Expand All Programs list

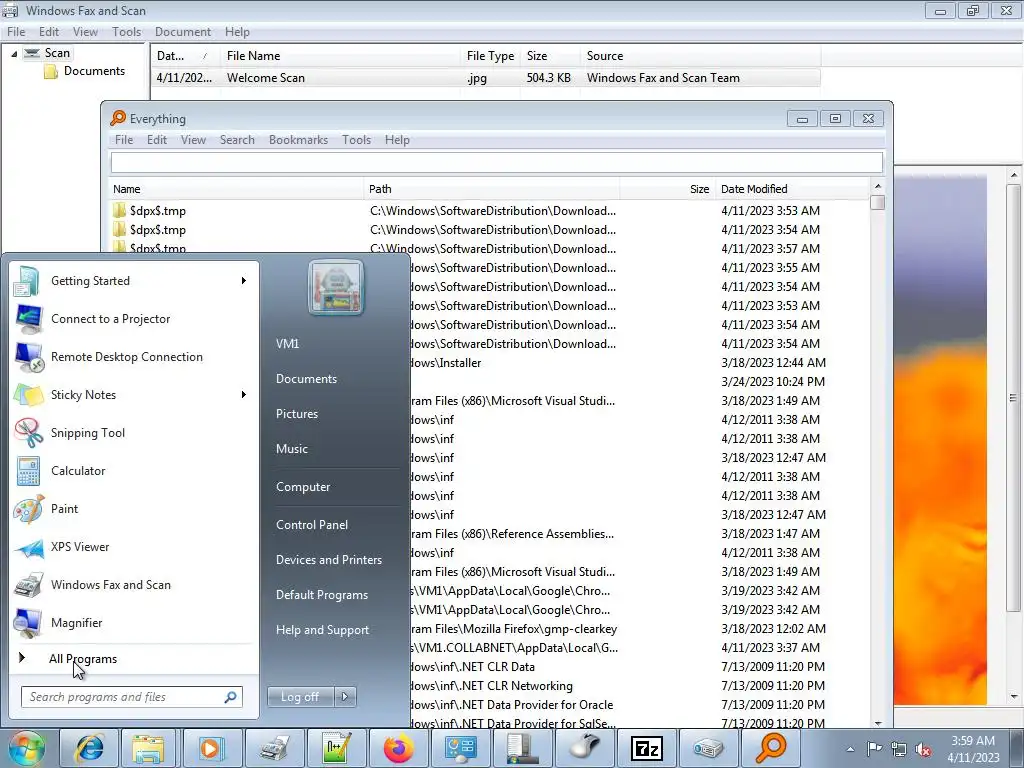[82, 659]
